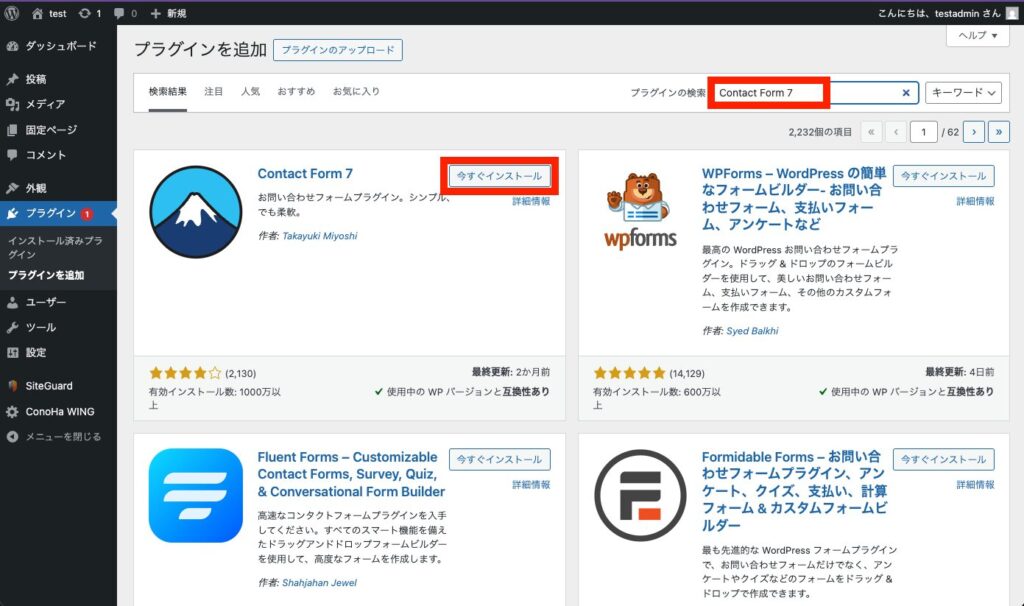Open the comments bubble showing 0
Image resolution: width=1024 pixels, height=606 pixels.
125,13
